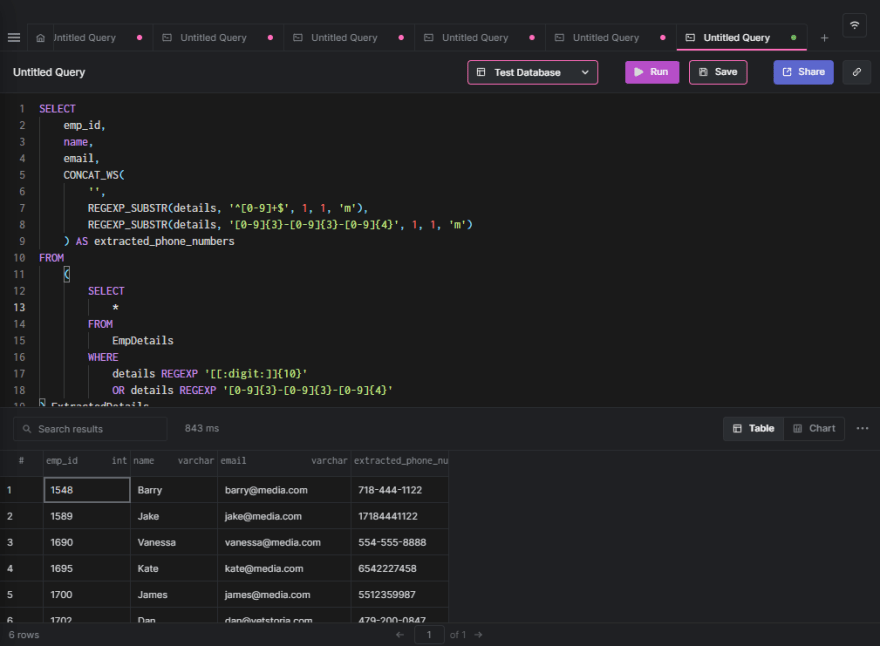Switch results to Chart view
Screen dimensions: 880x646
814,428
